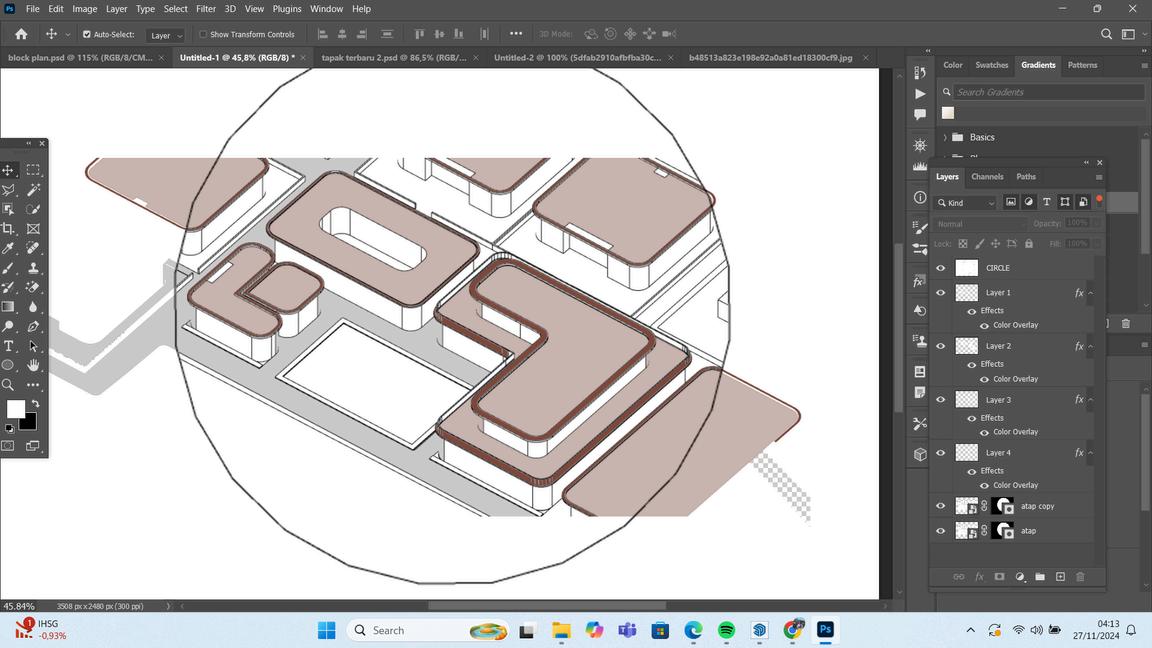Create a new layer from Layers panel

click(x=1060, y=577)
